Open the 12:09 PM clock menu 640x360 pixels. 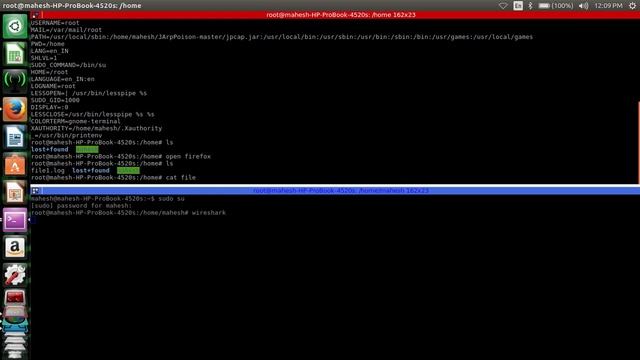608,6
